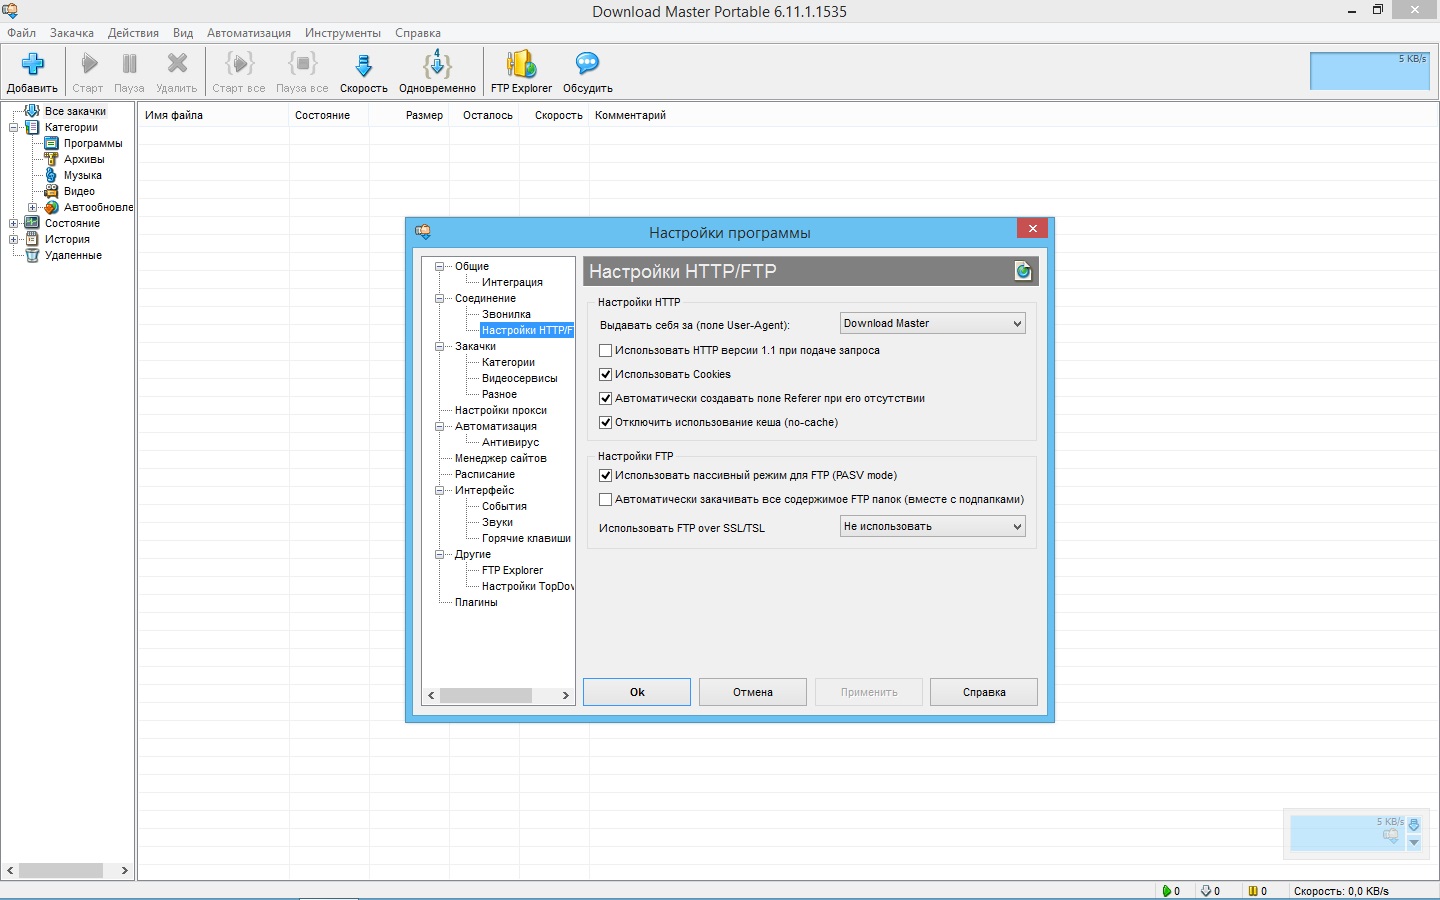Confirm settings with the Ok button

[637, 692]
